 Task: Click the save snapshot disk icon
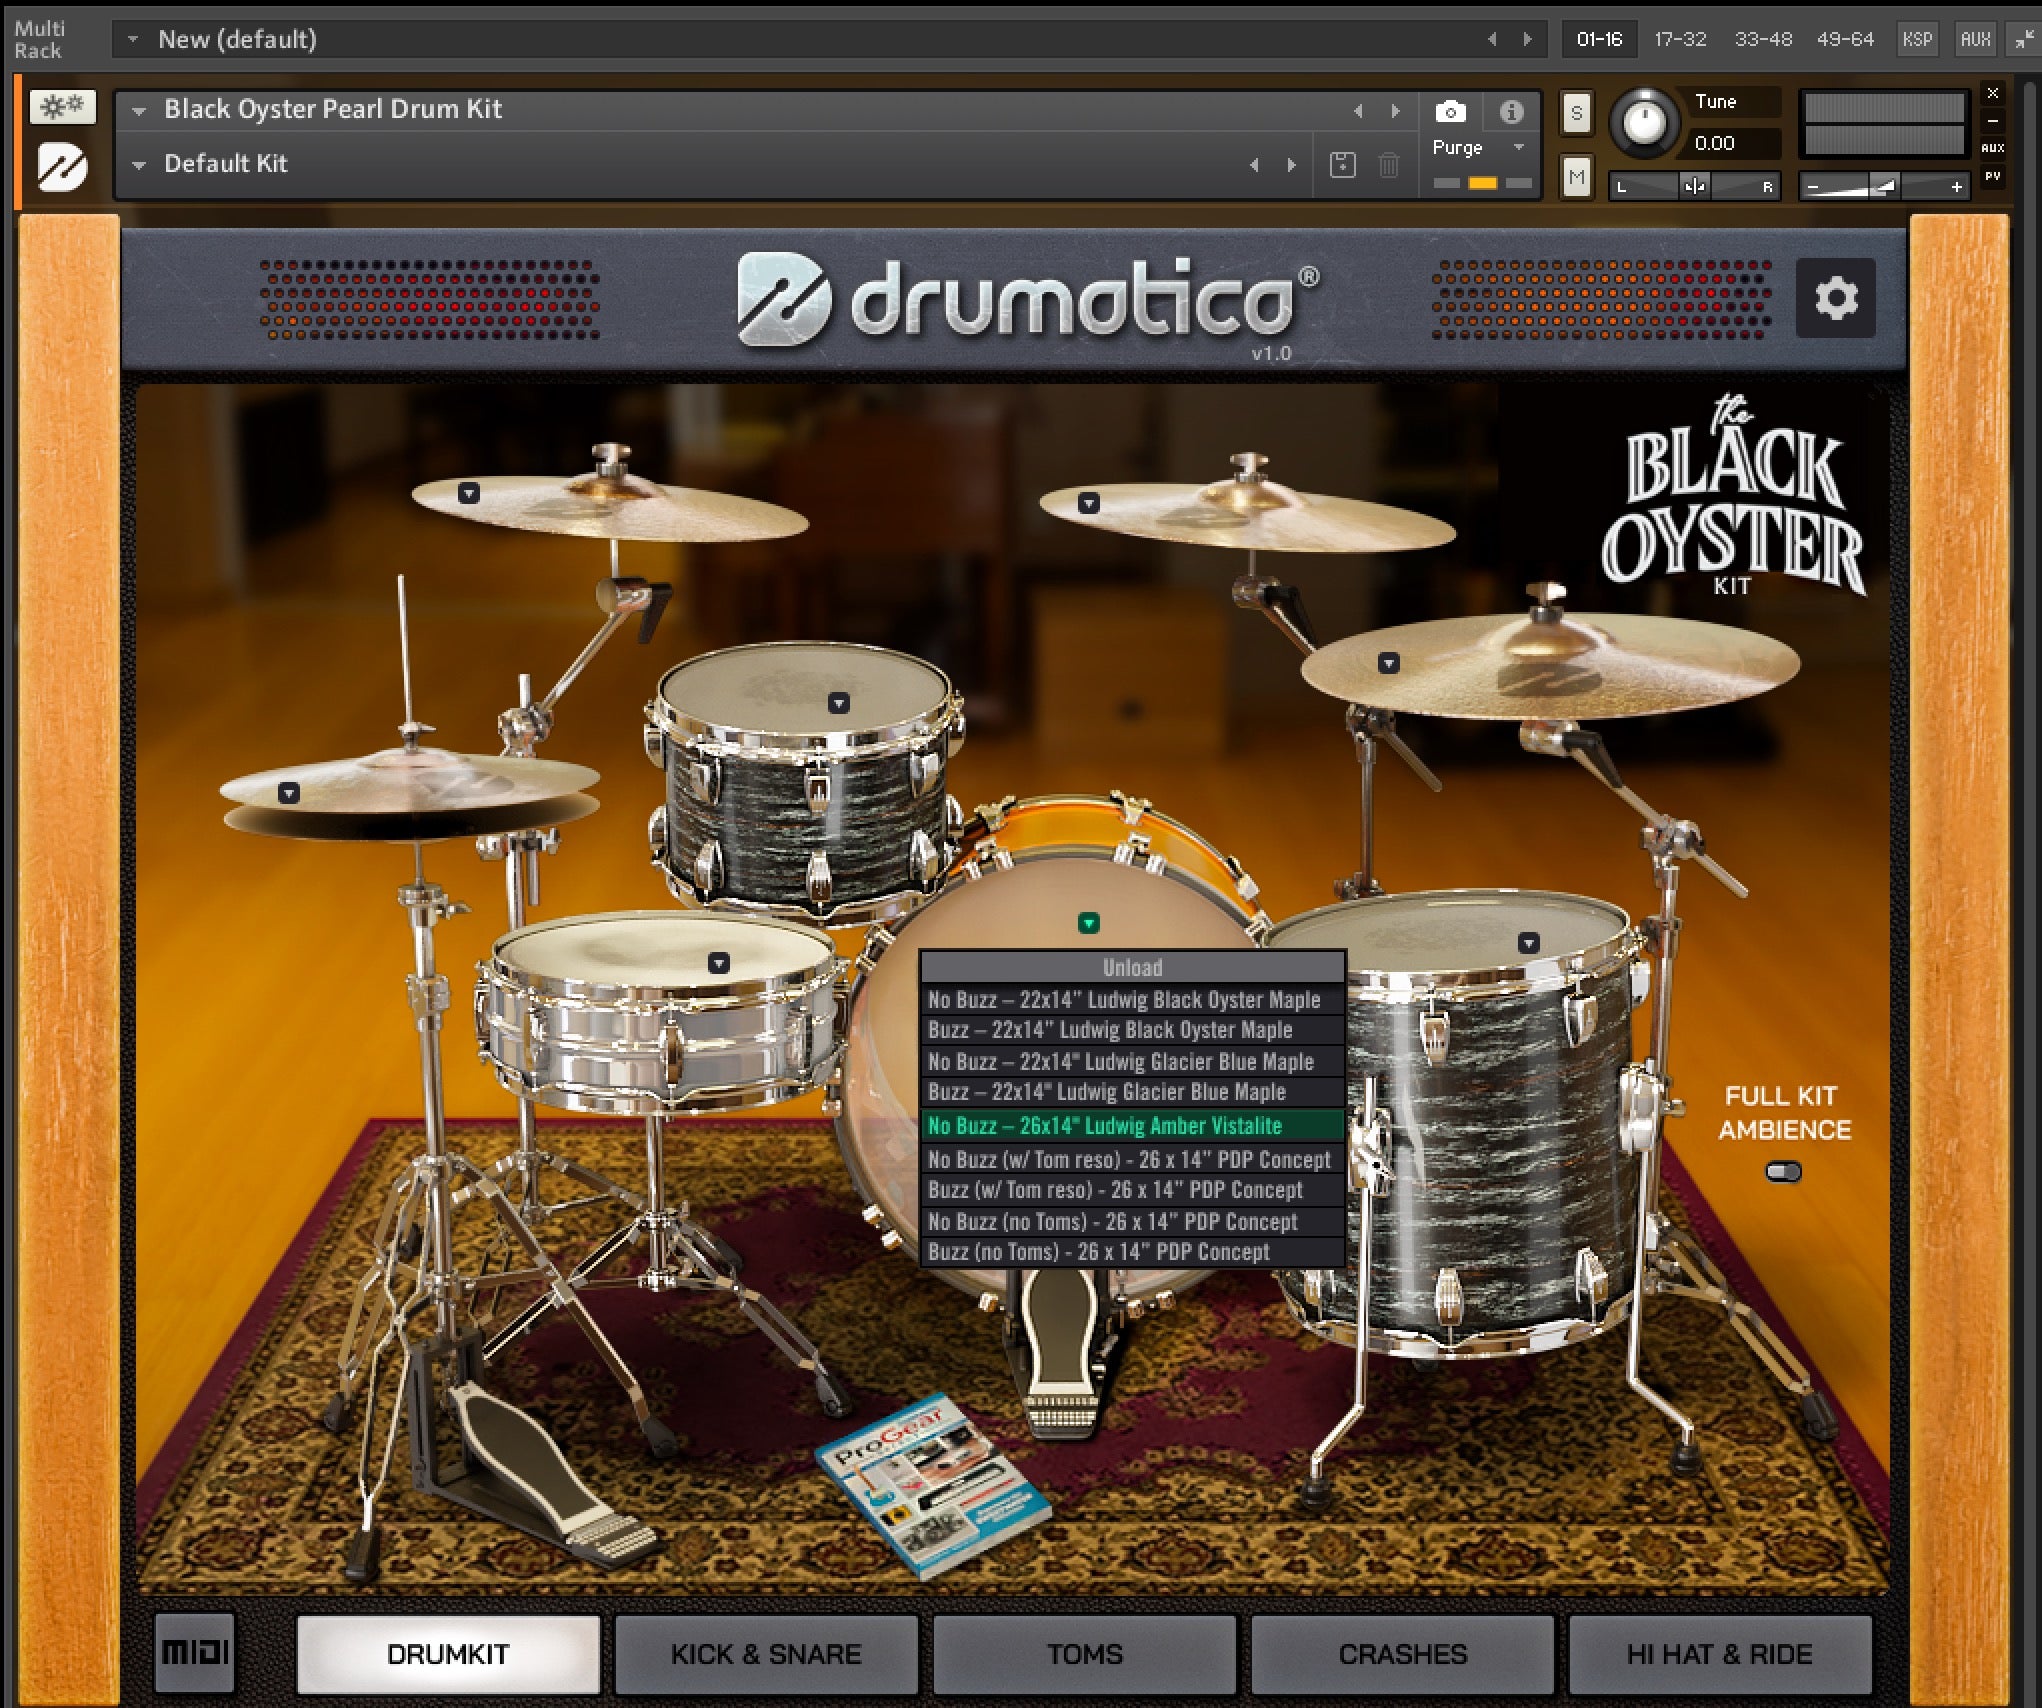[1342, 165]
